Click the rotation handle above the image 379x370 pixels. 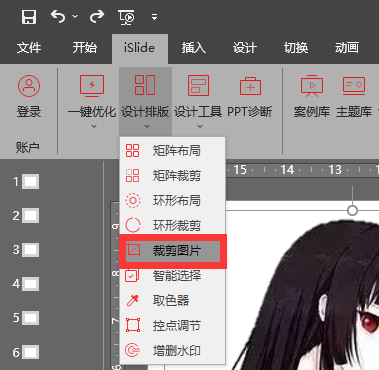[x=352, y=210]
